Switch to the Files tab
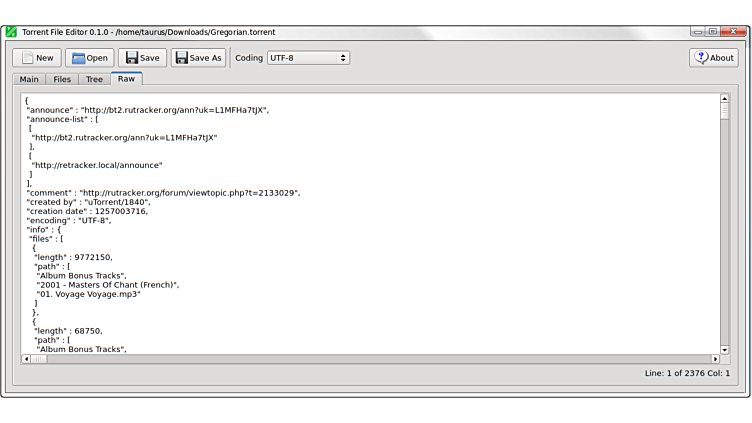This screenshot has height=423, width=752. [x=62, y=79]
